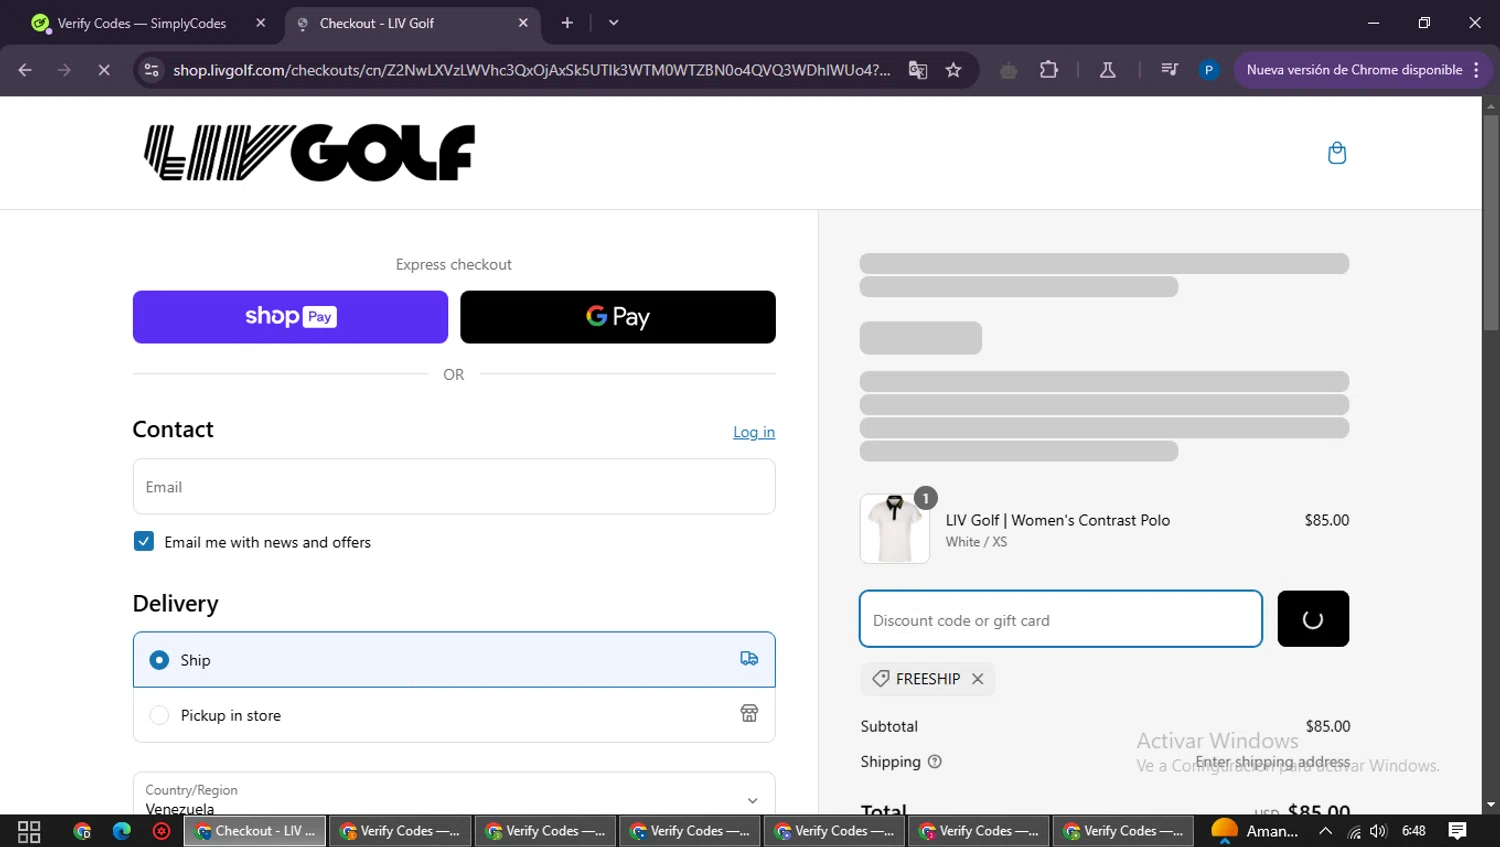This screenshot has width=1500, height=847.
Task: Click Nueva versión de Chrome disponible button
Action: 1354,70
